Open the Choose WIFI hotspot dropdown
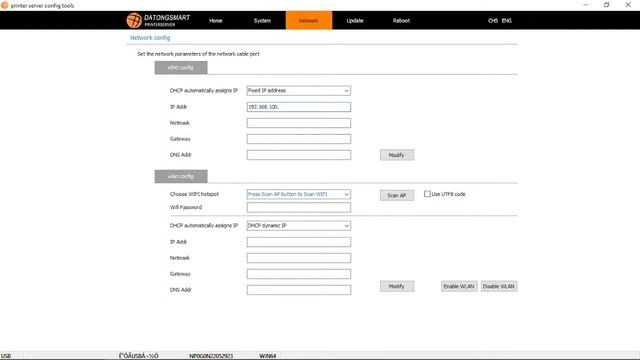 point(299,194)
